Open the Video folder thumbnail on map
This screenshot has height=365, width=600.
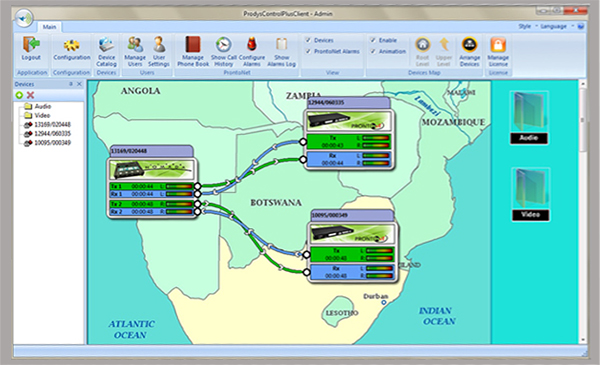click(x=530, y=194)
